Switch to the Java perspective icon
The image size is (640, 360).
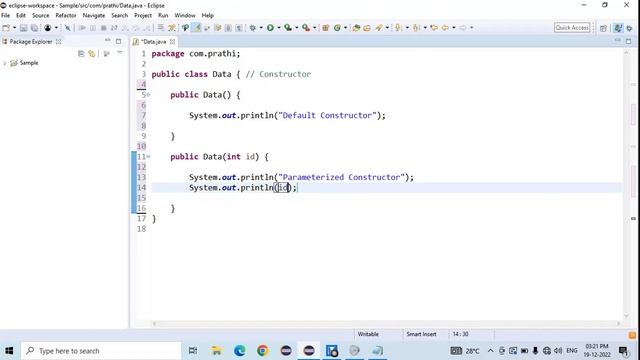tap(618, 28)
